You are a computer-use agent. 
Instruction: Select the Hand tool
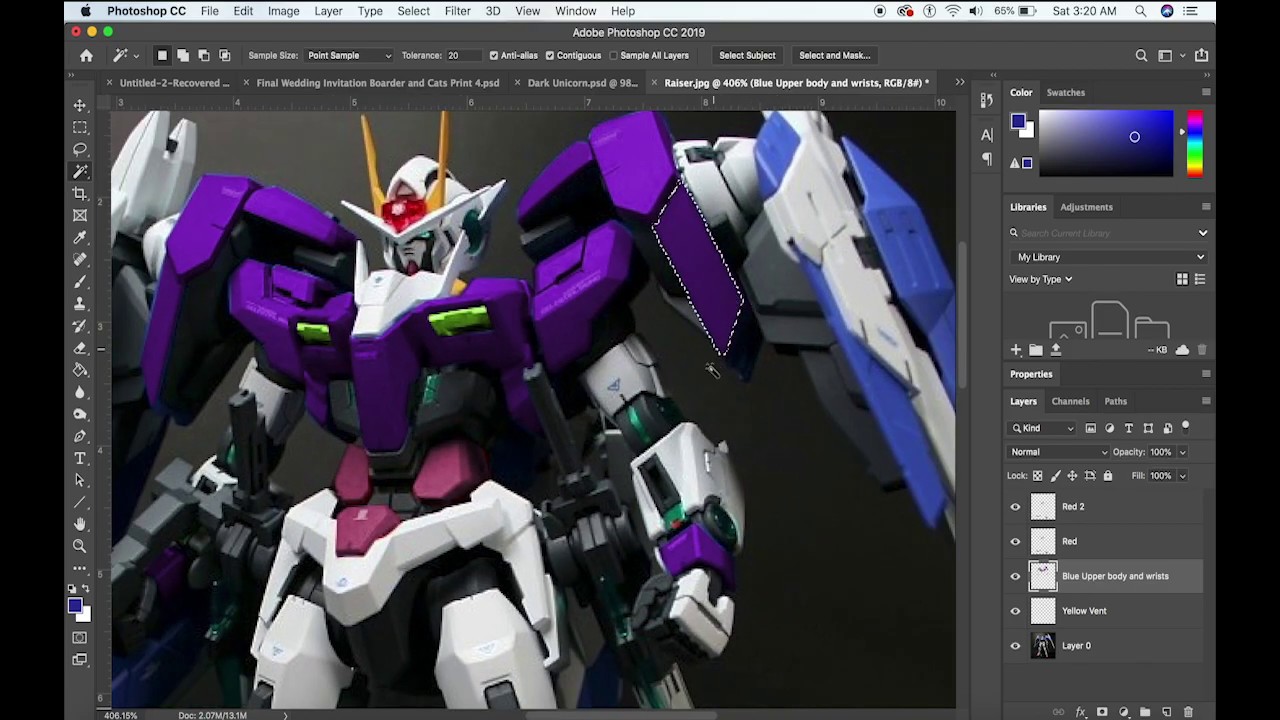pos(80,524)
